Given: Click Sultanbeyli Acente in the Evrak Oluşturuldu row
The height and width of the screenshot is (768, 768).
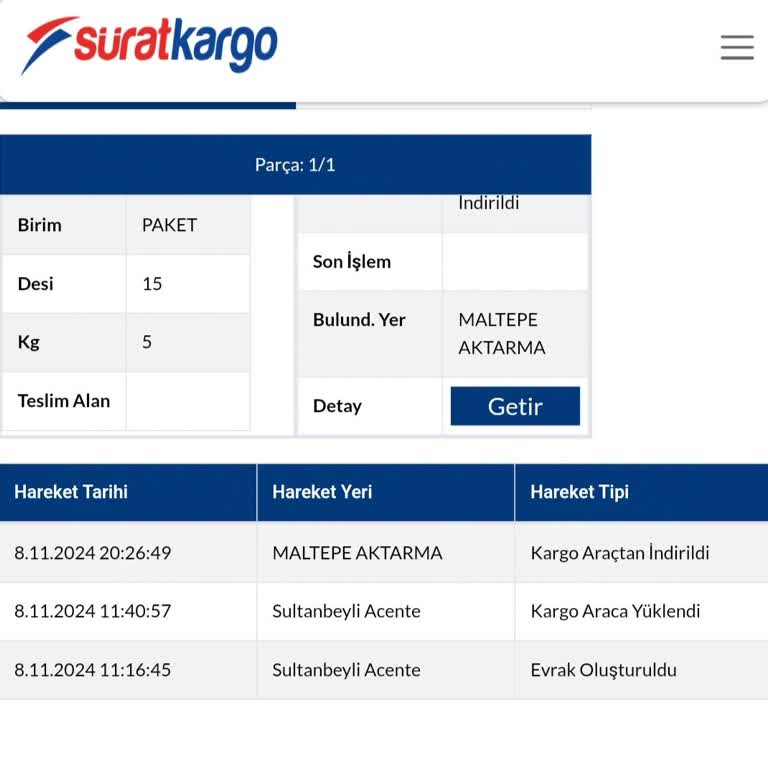Looking at the screenshot, I should [346, 670].
